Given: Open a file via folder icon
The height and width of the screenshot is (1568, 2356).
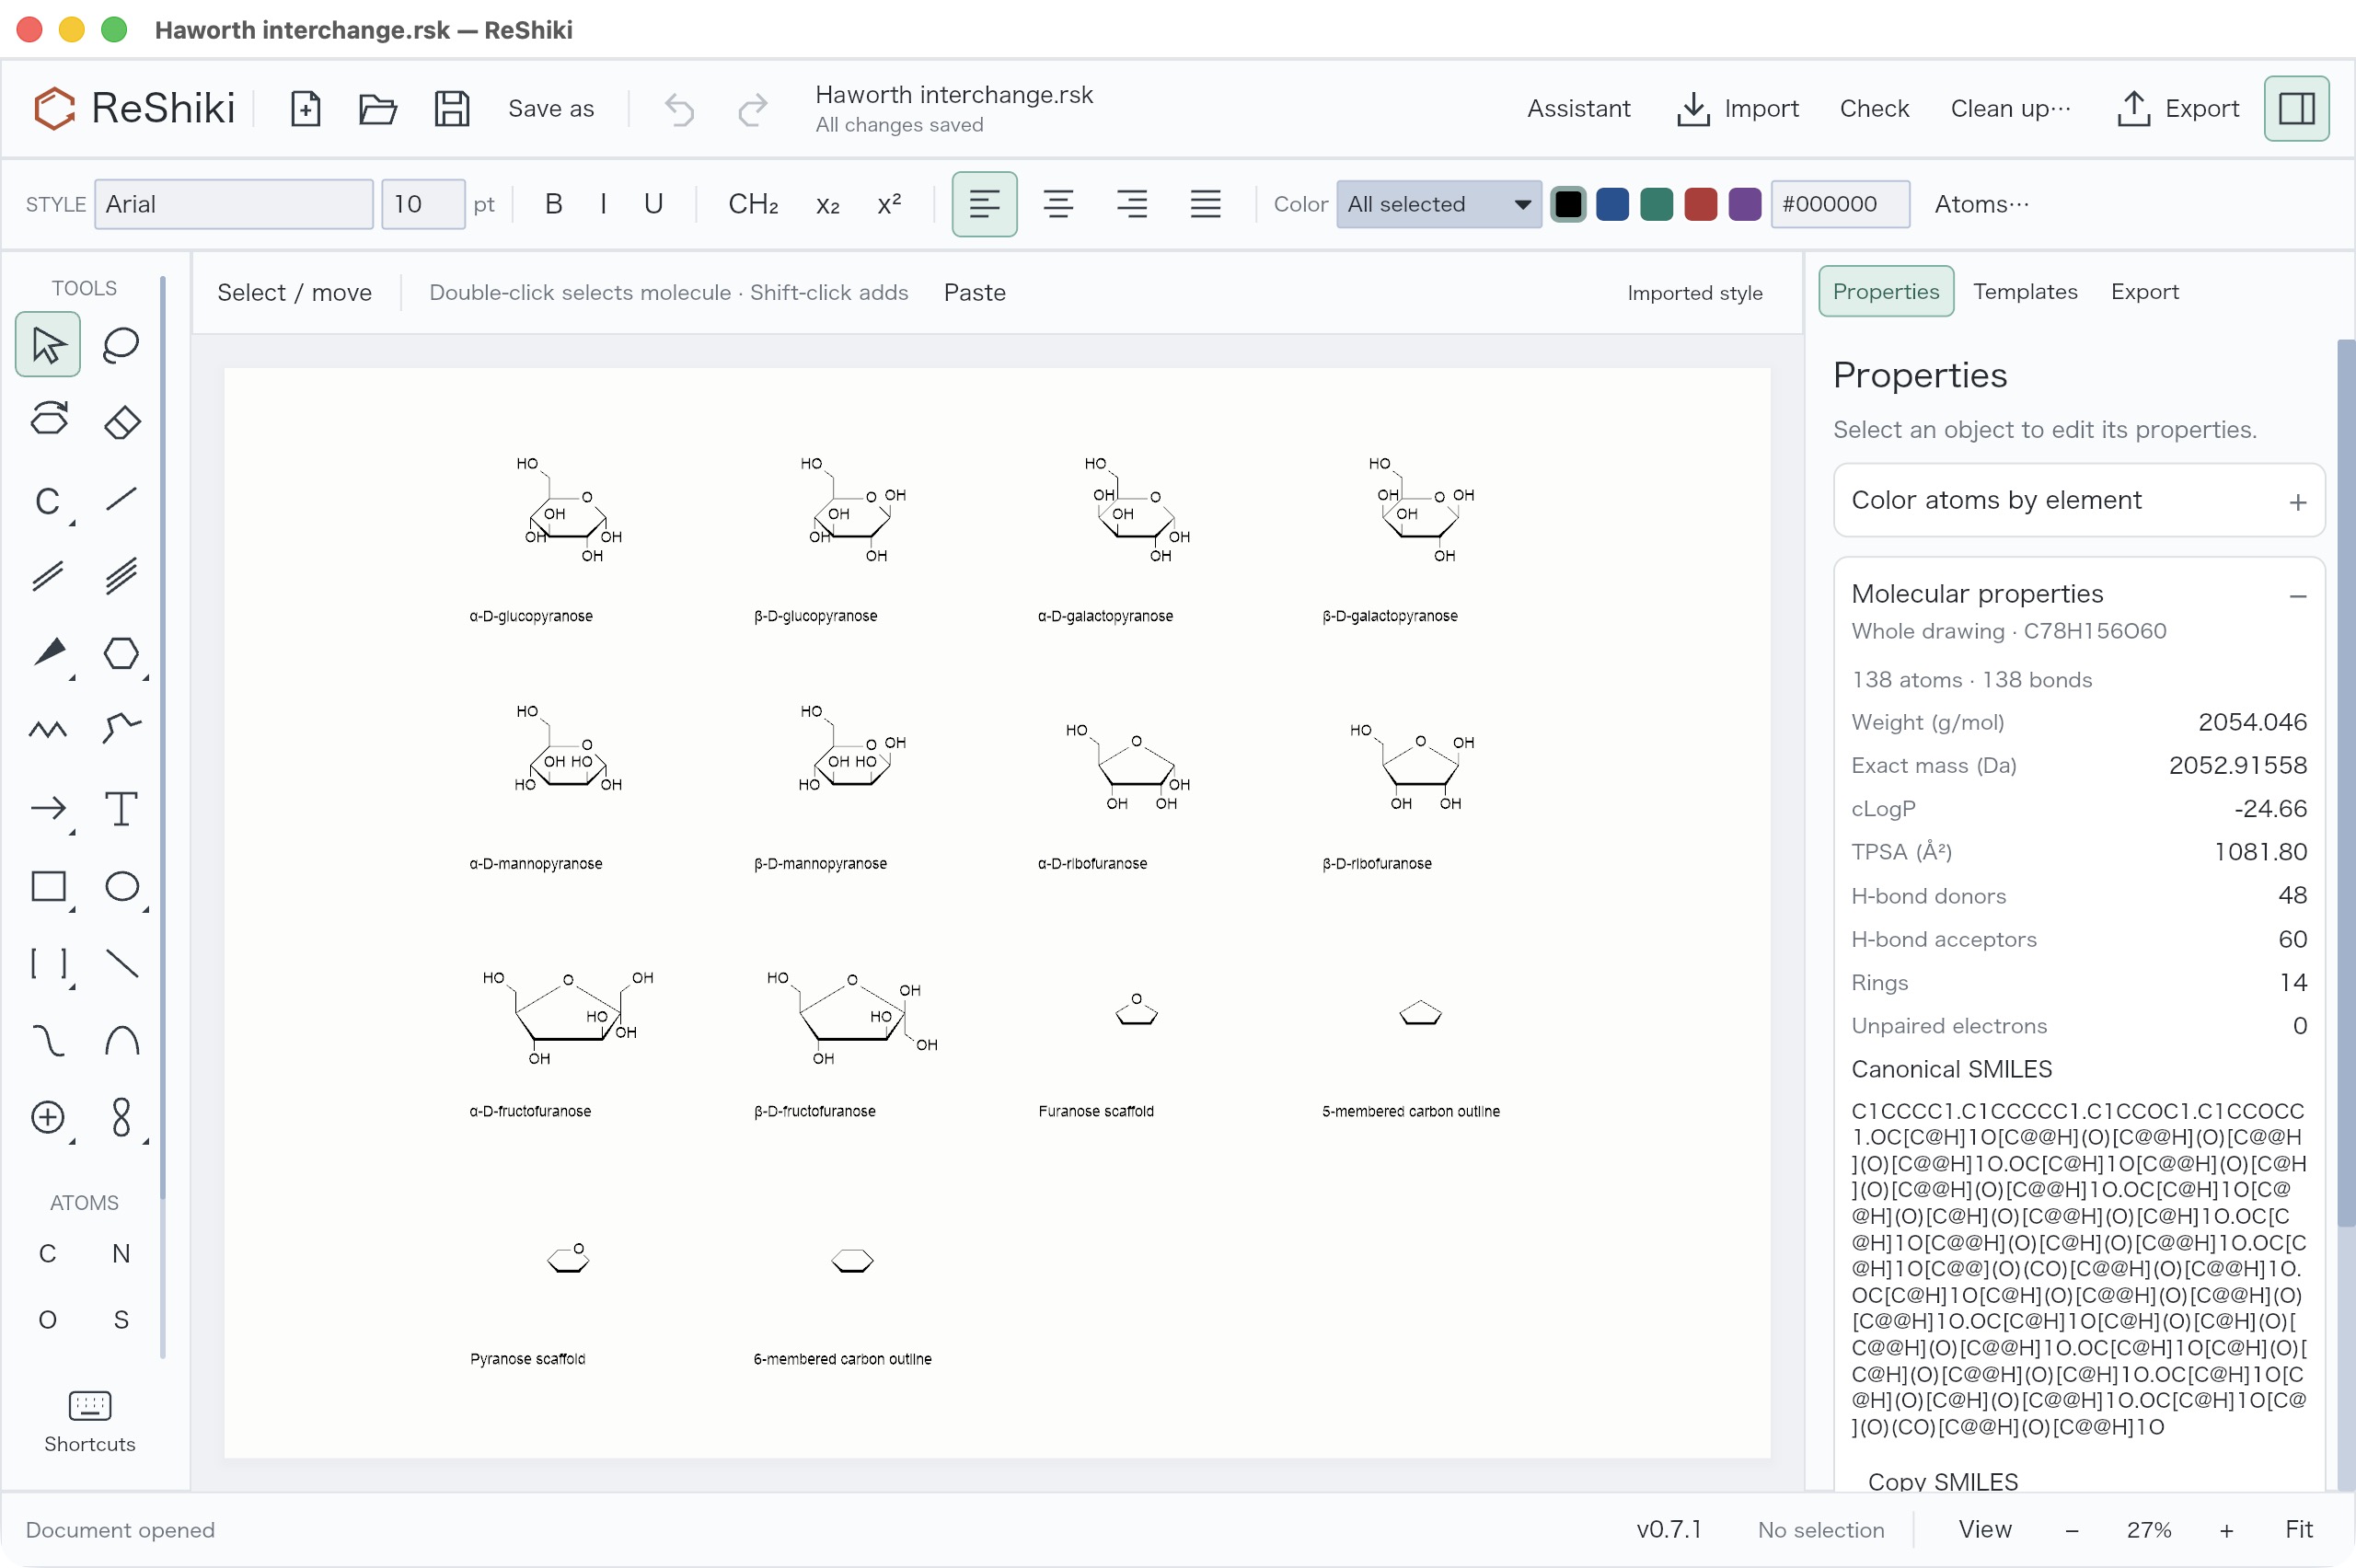Looking at the screenshot, I should click(x=378, y=108).
